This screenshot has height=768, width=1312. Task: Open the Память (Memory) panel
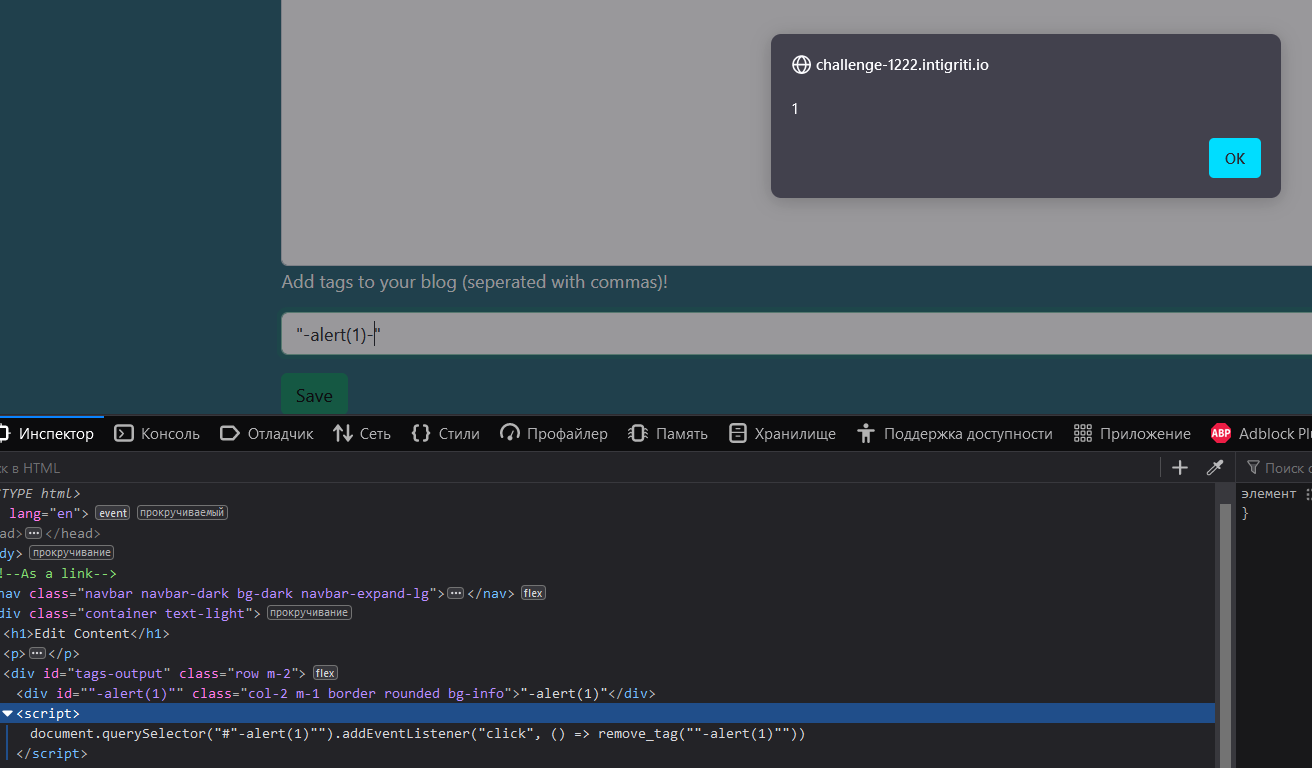(668, 433)
